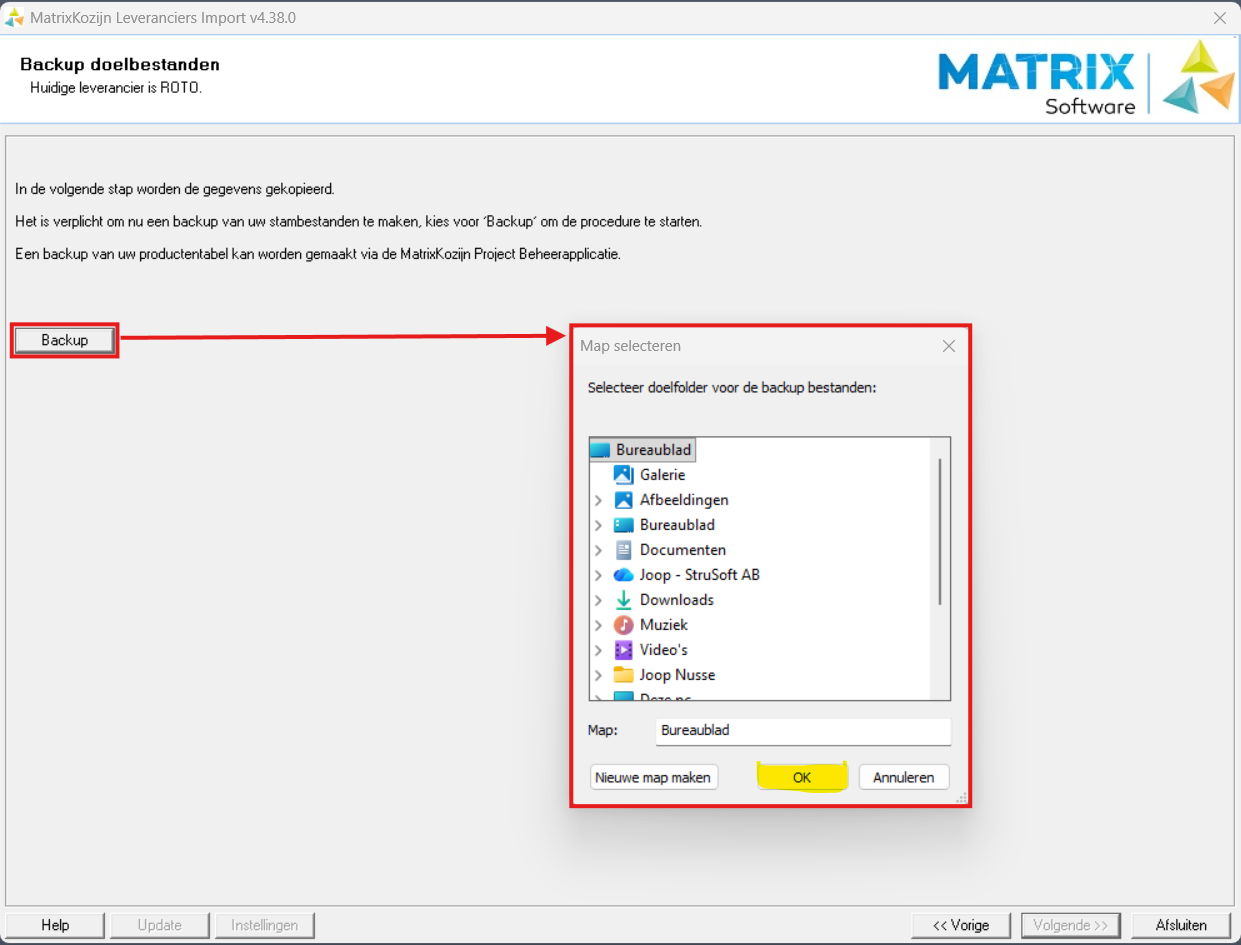Click the Instellingen button
Image resolution: width=1241 pixels, height=945 pixels.
265,925
